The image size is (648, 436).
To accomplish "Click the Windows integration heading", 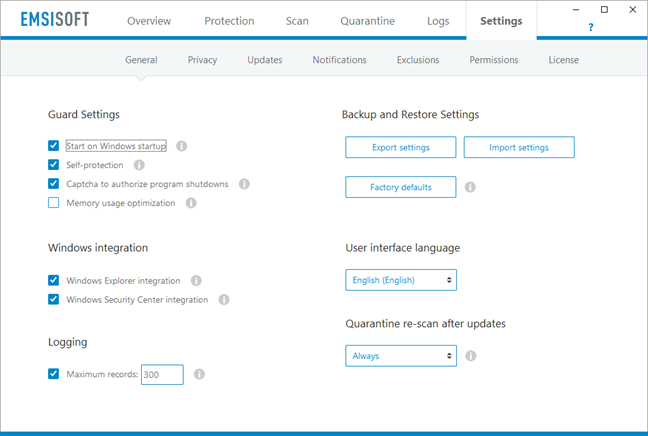I will click(x=98, y=248).
